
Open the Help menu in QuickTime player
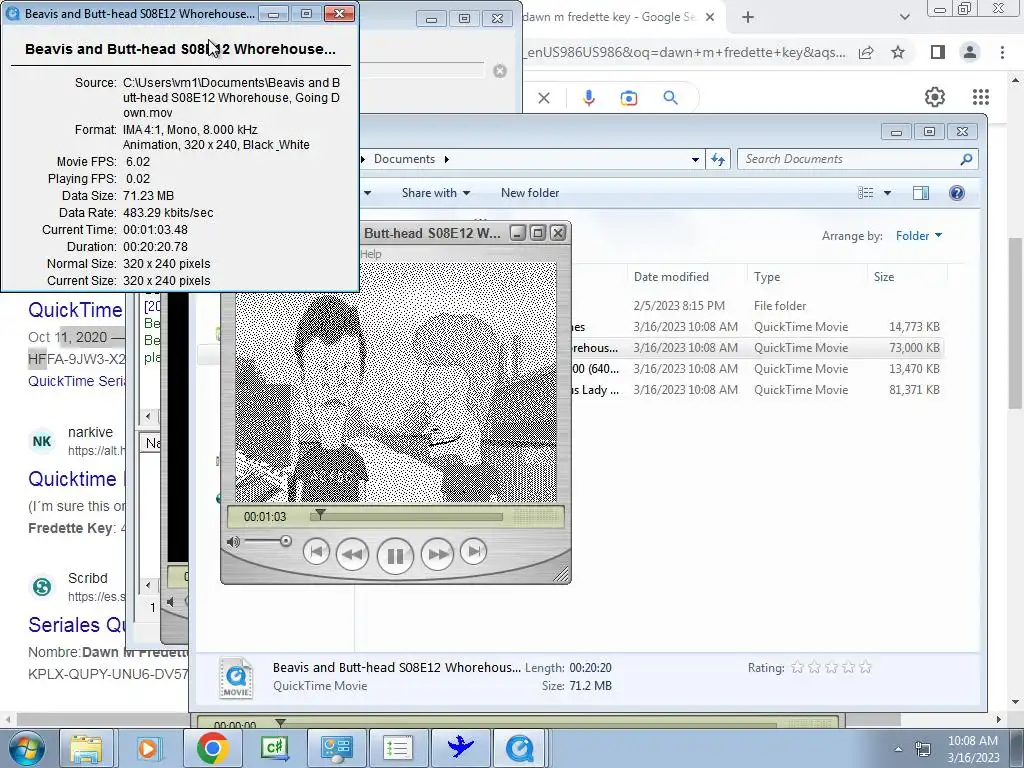(x=371, y=254)
